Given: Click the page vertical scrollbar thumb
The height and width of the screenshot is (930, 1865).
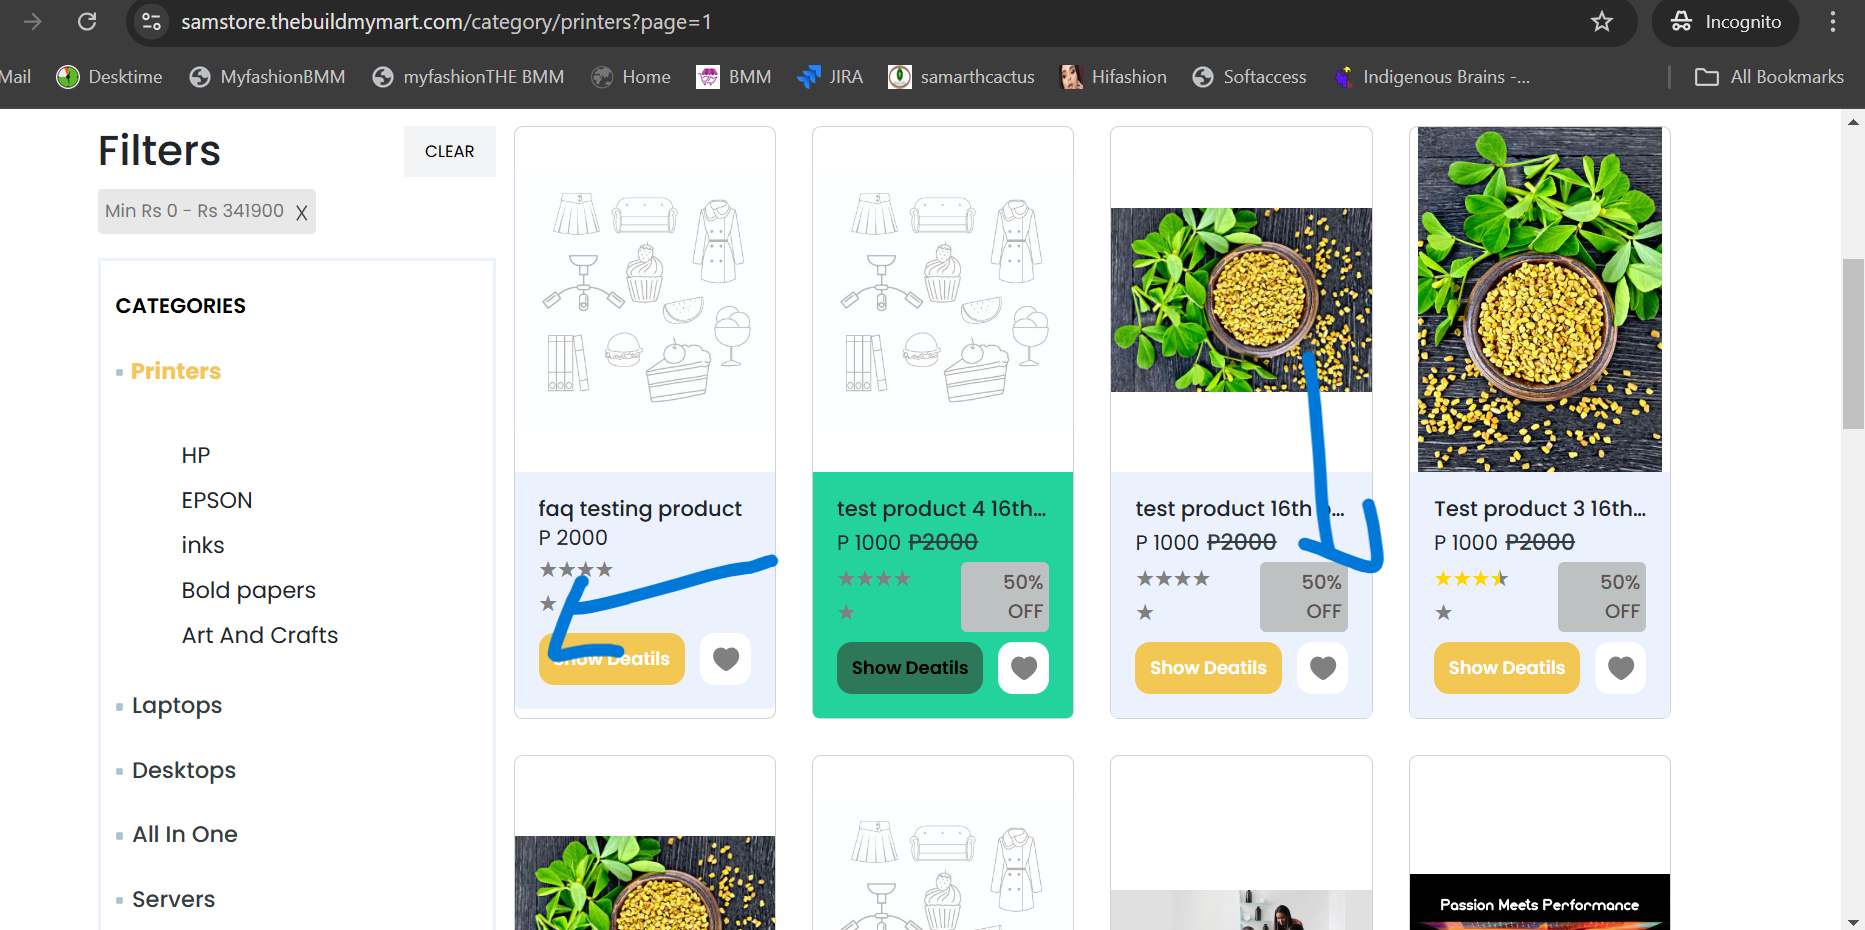Looking at the screenshot, I should [x=1853, y=343].
